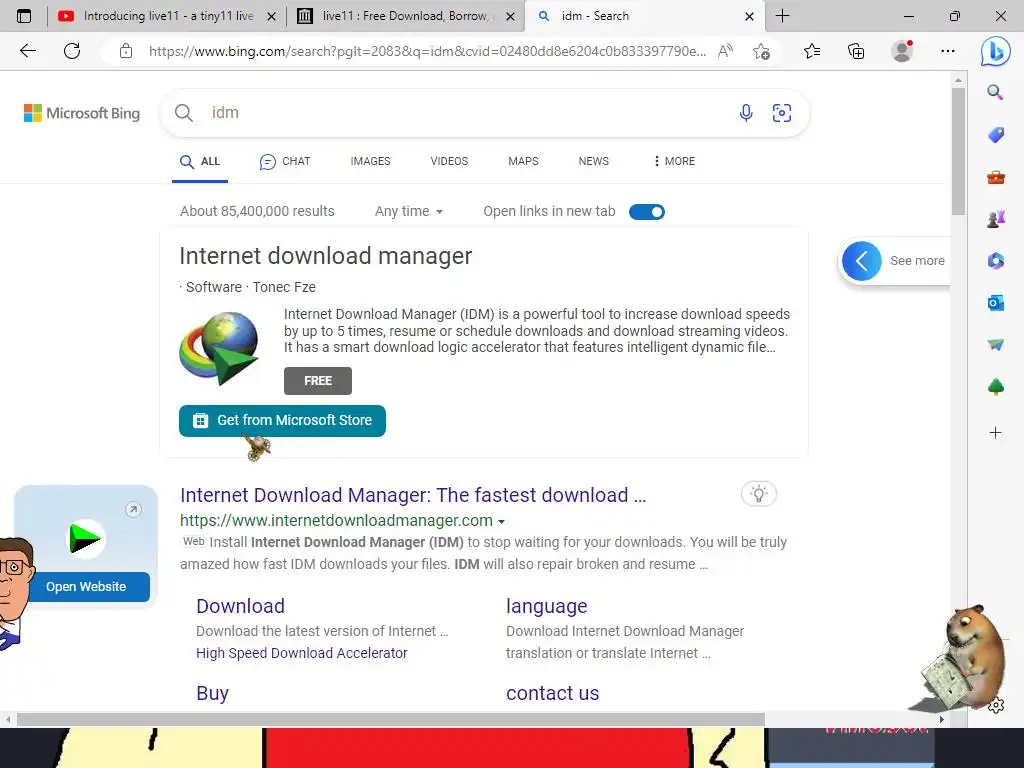This screenshot has height=768, width=1024.
Task: Reload the page with the refresh icon
Action: pyautogui.click(x=72, y=51)
